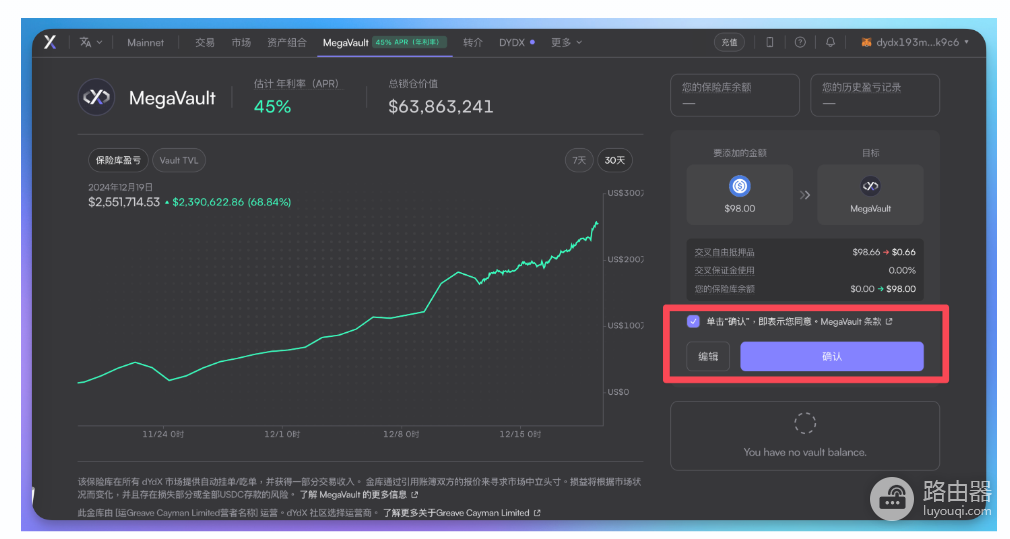Click the 45% APR badge
1010x539 pixels.
coord(410,43)
